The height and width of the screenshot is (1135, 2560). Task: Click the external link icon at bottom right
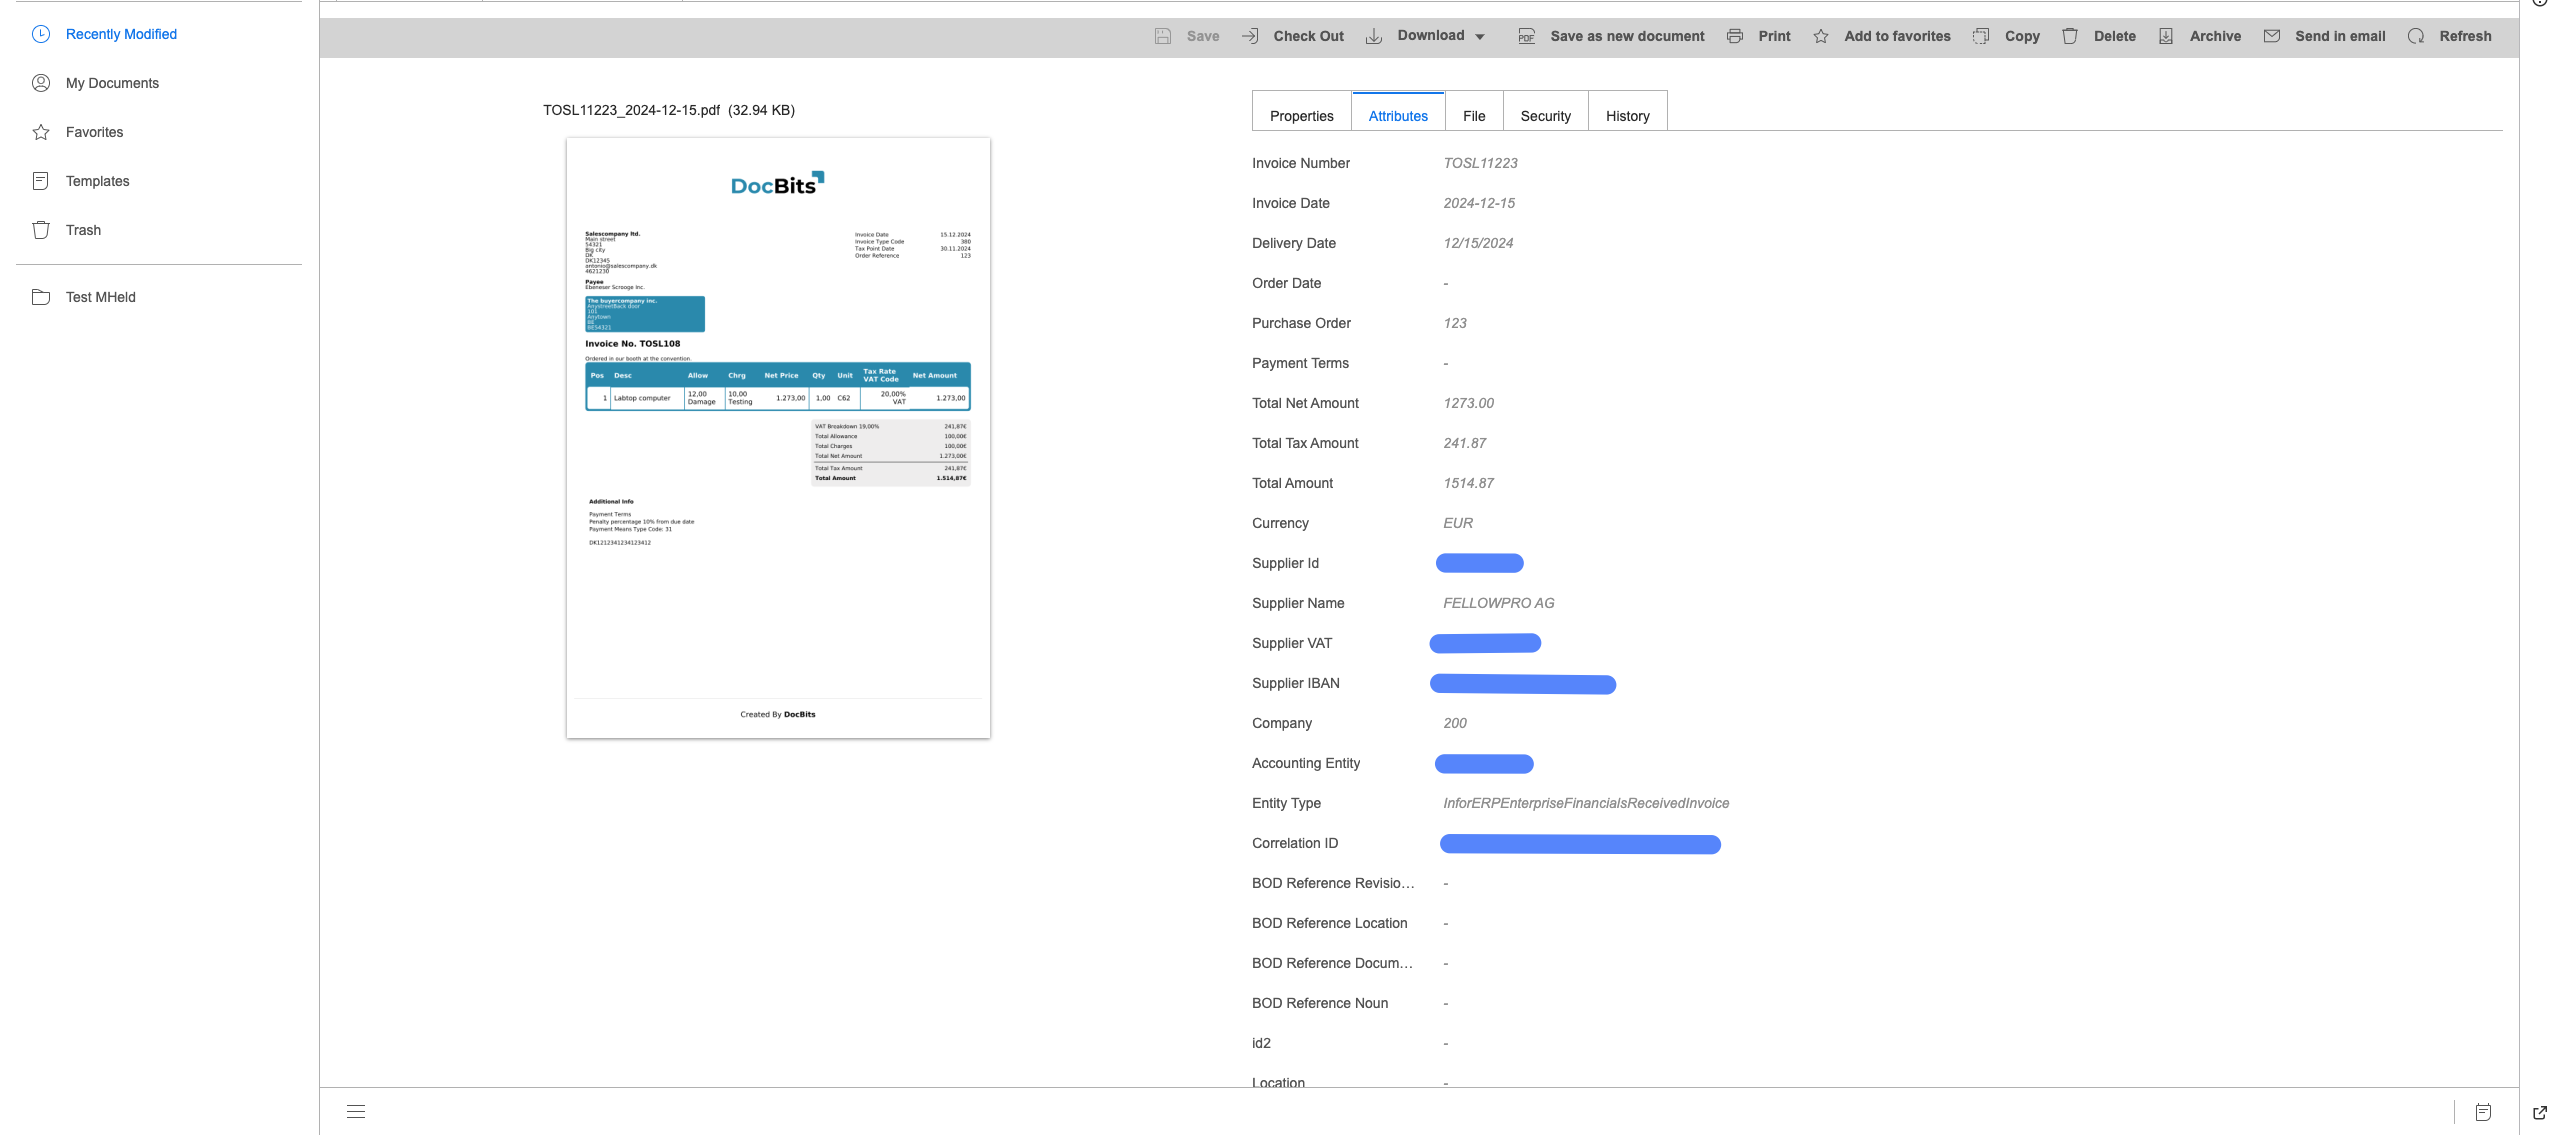click(x=2540, y=1112)
